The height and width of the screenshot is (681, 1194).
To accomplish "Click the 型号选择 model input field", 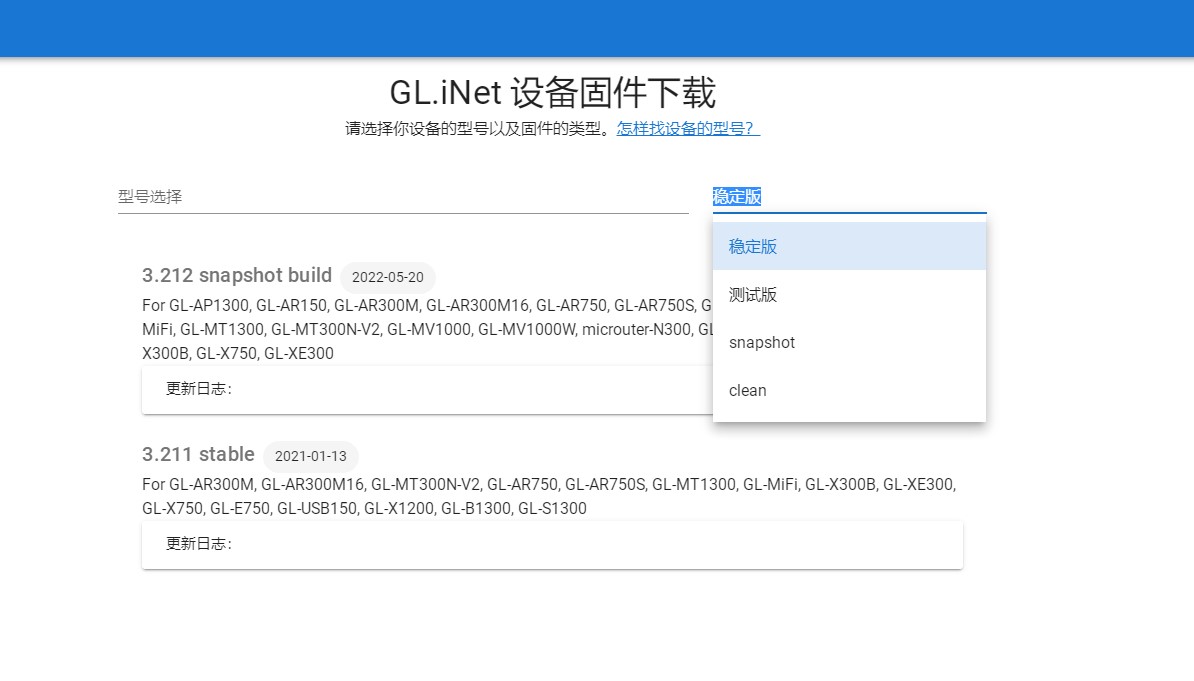I will point(402,197).
